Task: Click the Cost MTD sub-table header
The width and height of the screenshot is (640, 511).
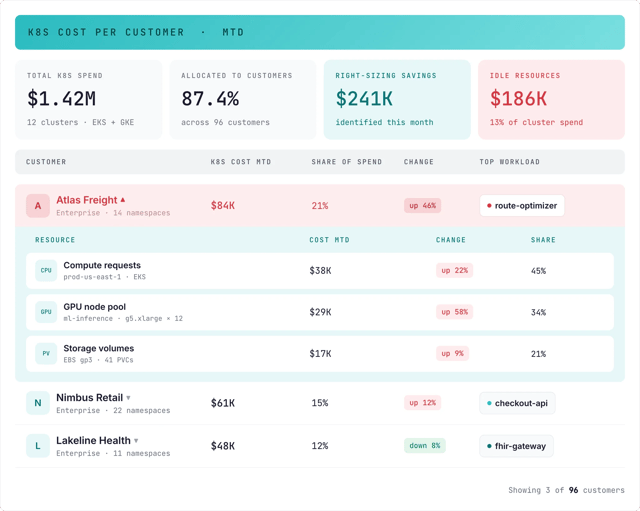Action: [x=329, y=240]
